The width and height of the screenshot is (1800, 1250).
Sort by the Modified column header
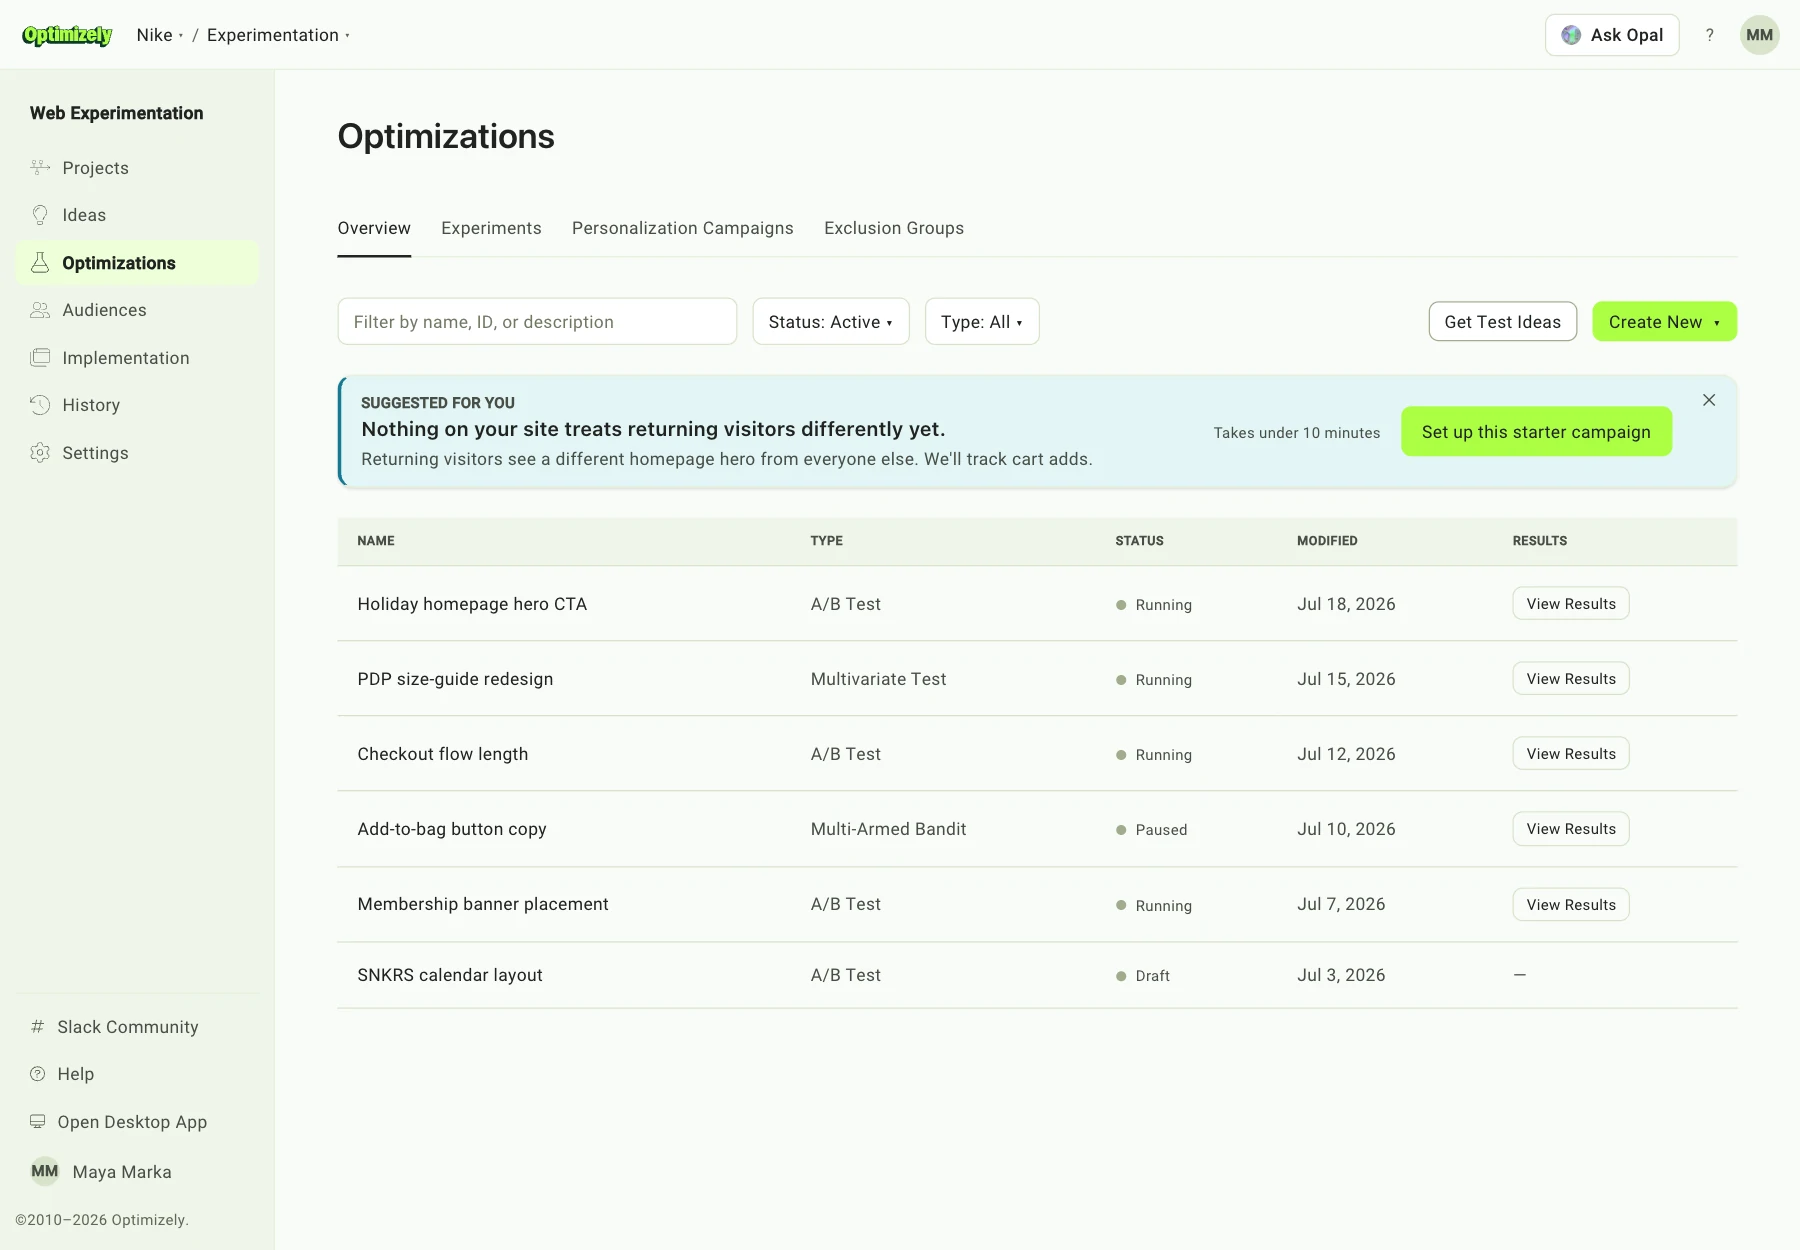coord(1327,541)
